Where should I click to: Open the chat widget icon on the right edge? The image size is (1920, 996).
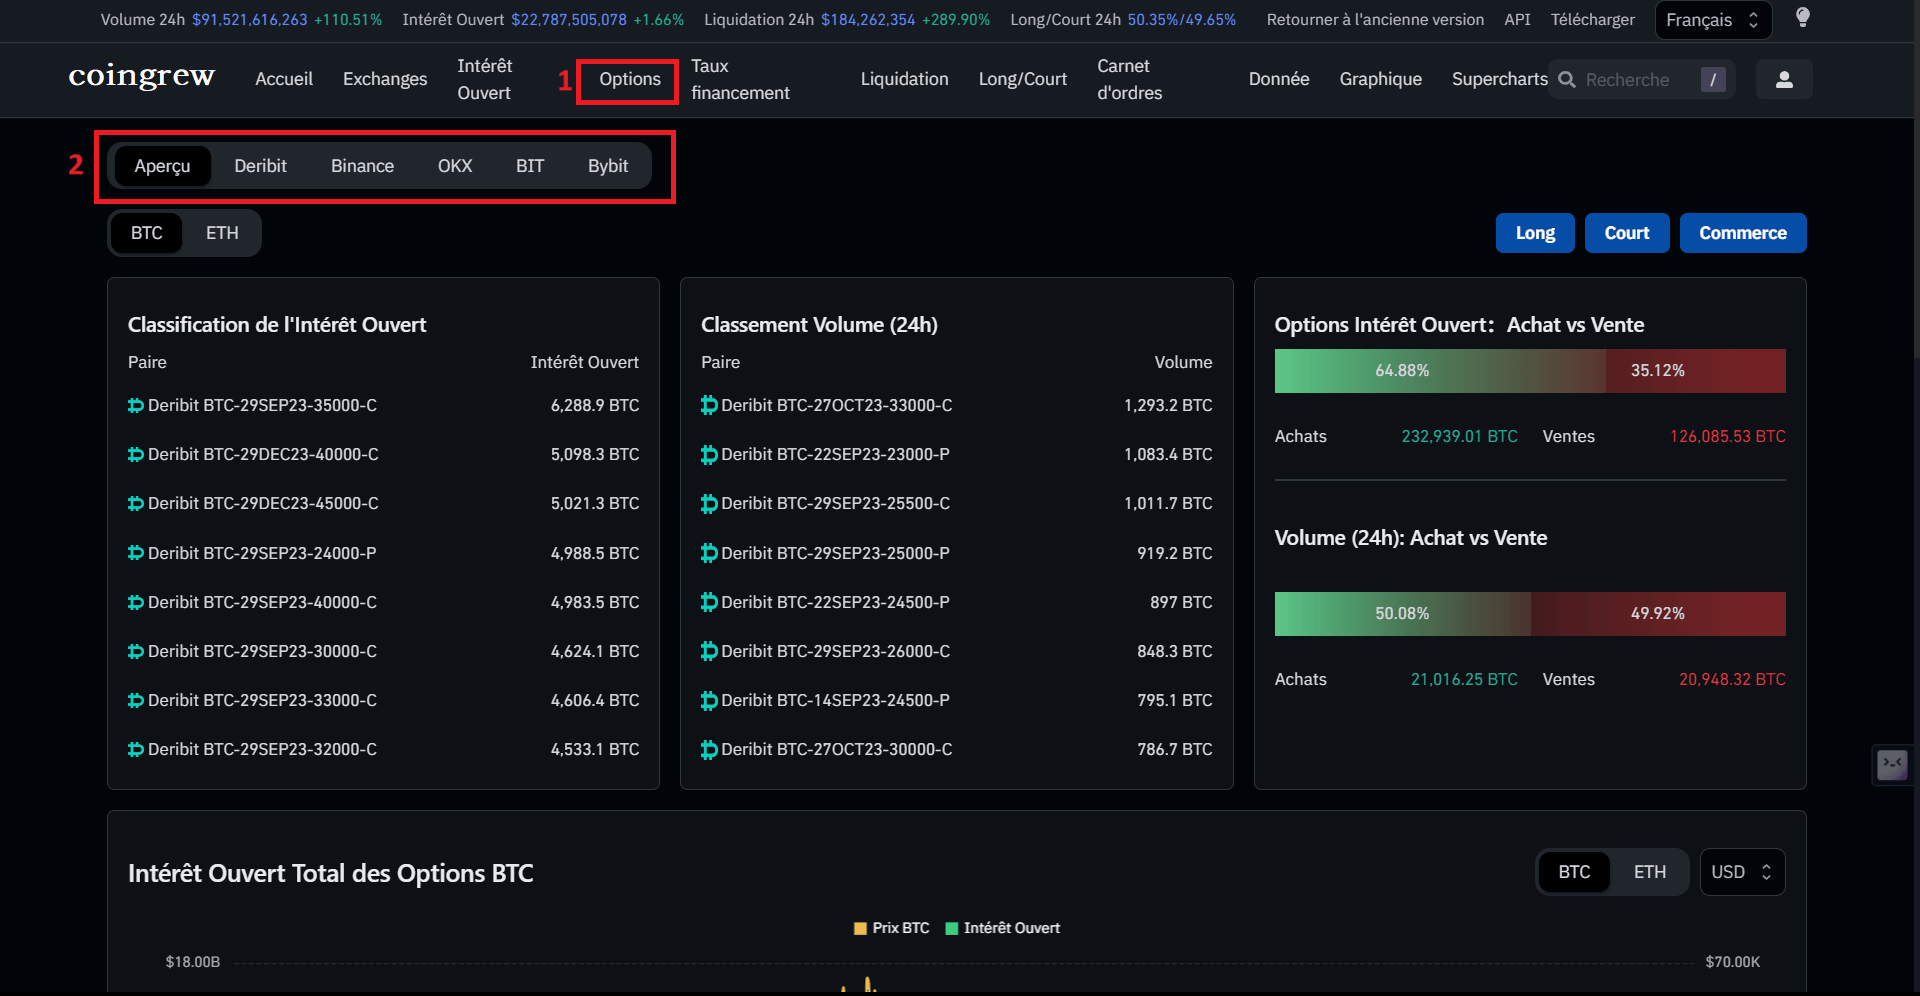pos(1892,765)
